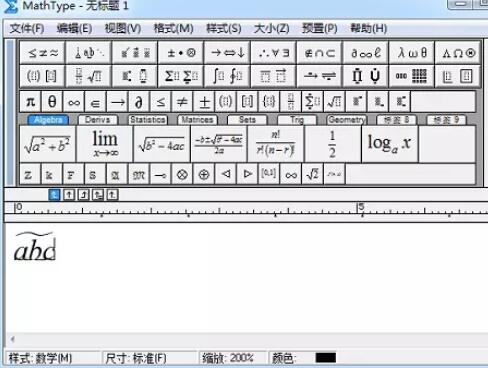Switch to the Geometry tab
Image resolution: width=488 pixels, height=368 pixels.
347,120
